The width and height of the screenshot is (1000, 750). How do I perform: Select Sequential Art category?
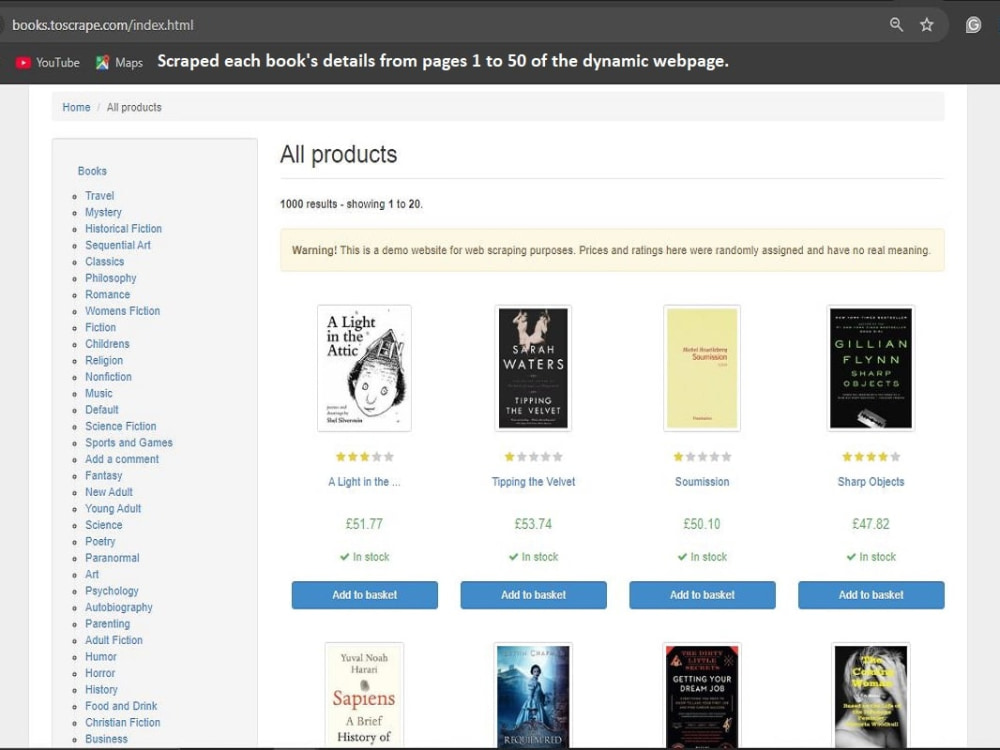pyautogui.click(x=118, y=245)
